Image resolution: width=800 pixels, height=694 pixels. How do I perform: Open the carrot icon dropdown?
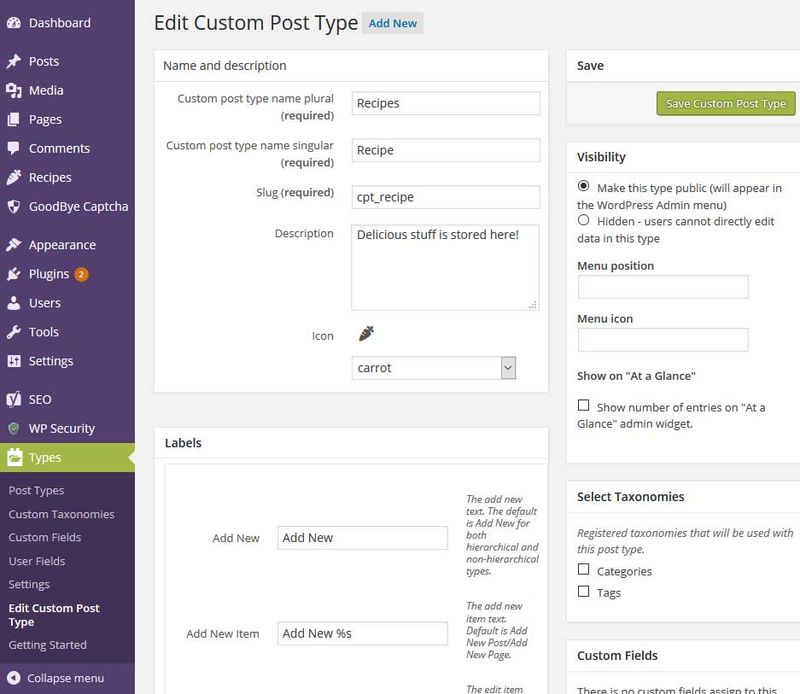click(435, 368)
